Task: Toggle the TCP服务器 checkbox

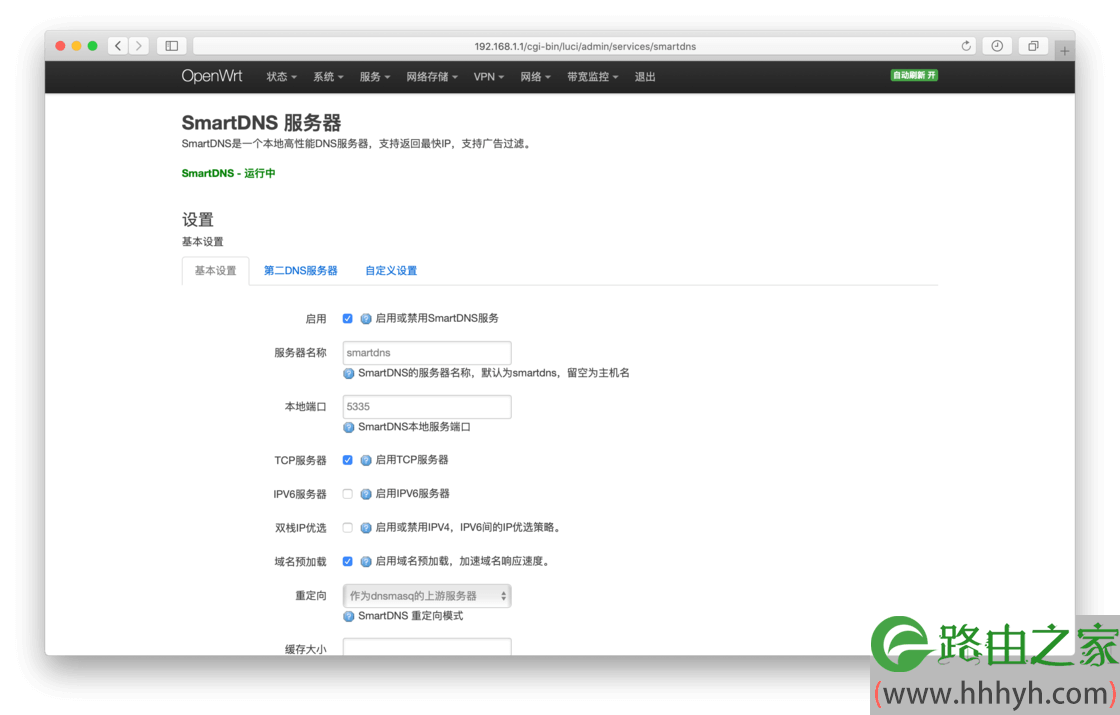Action: point(347,460)
